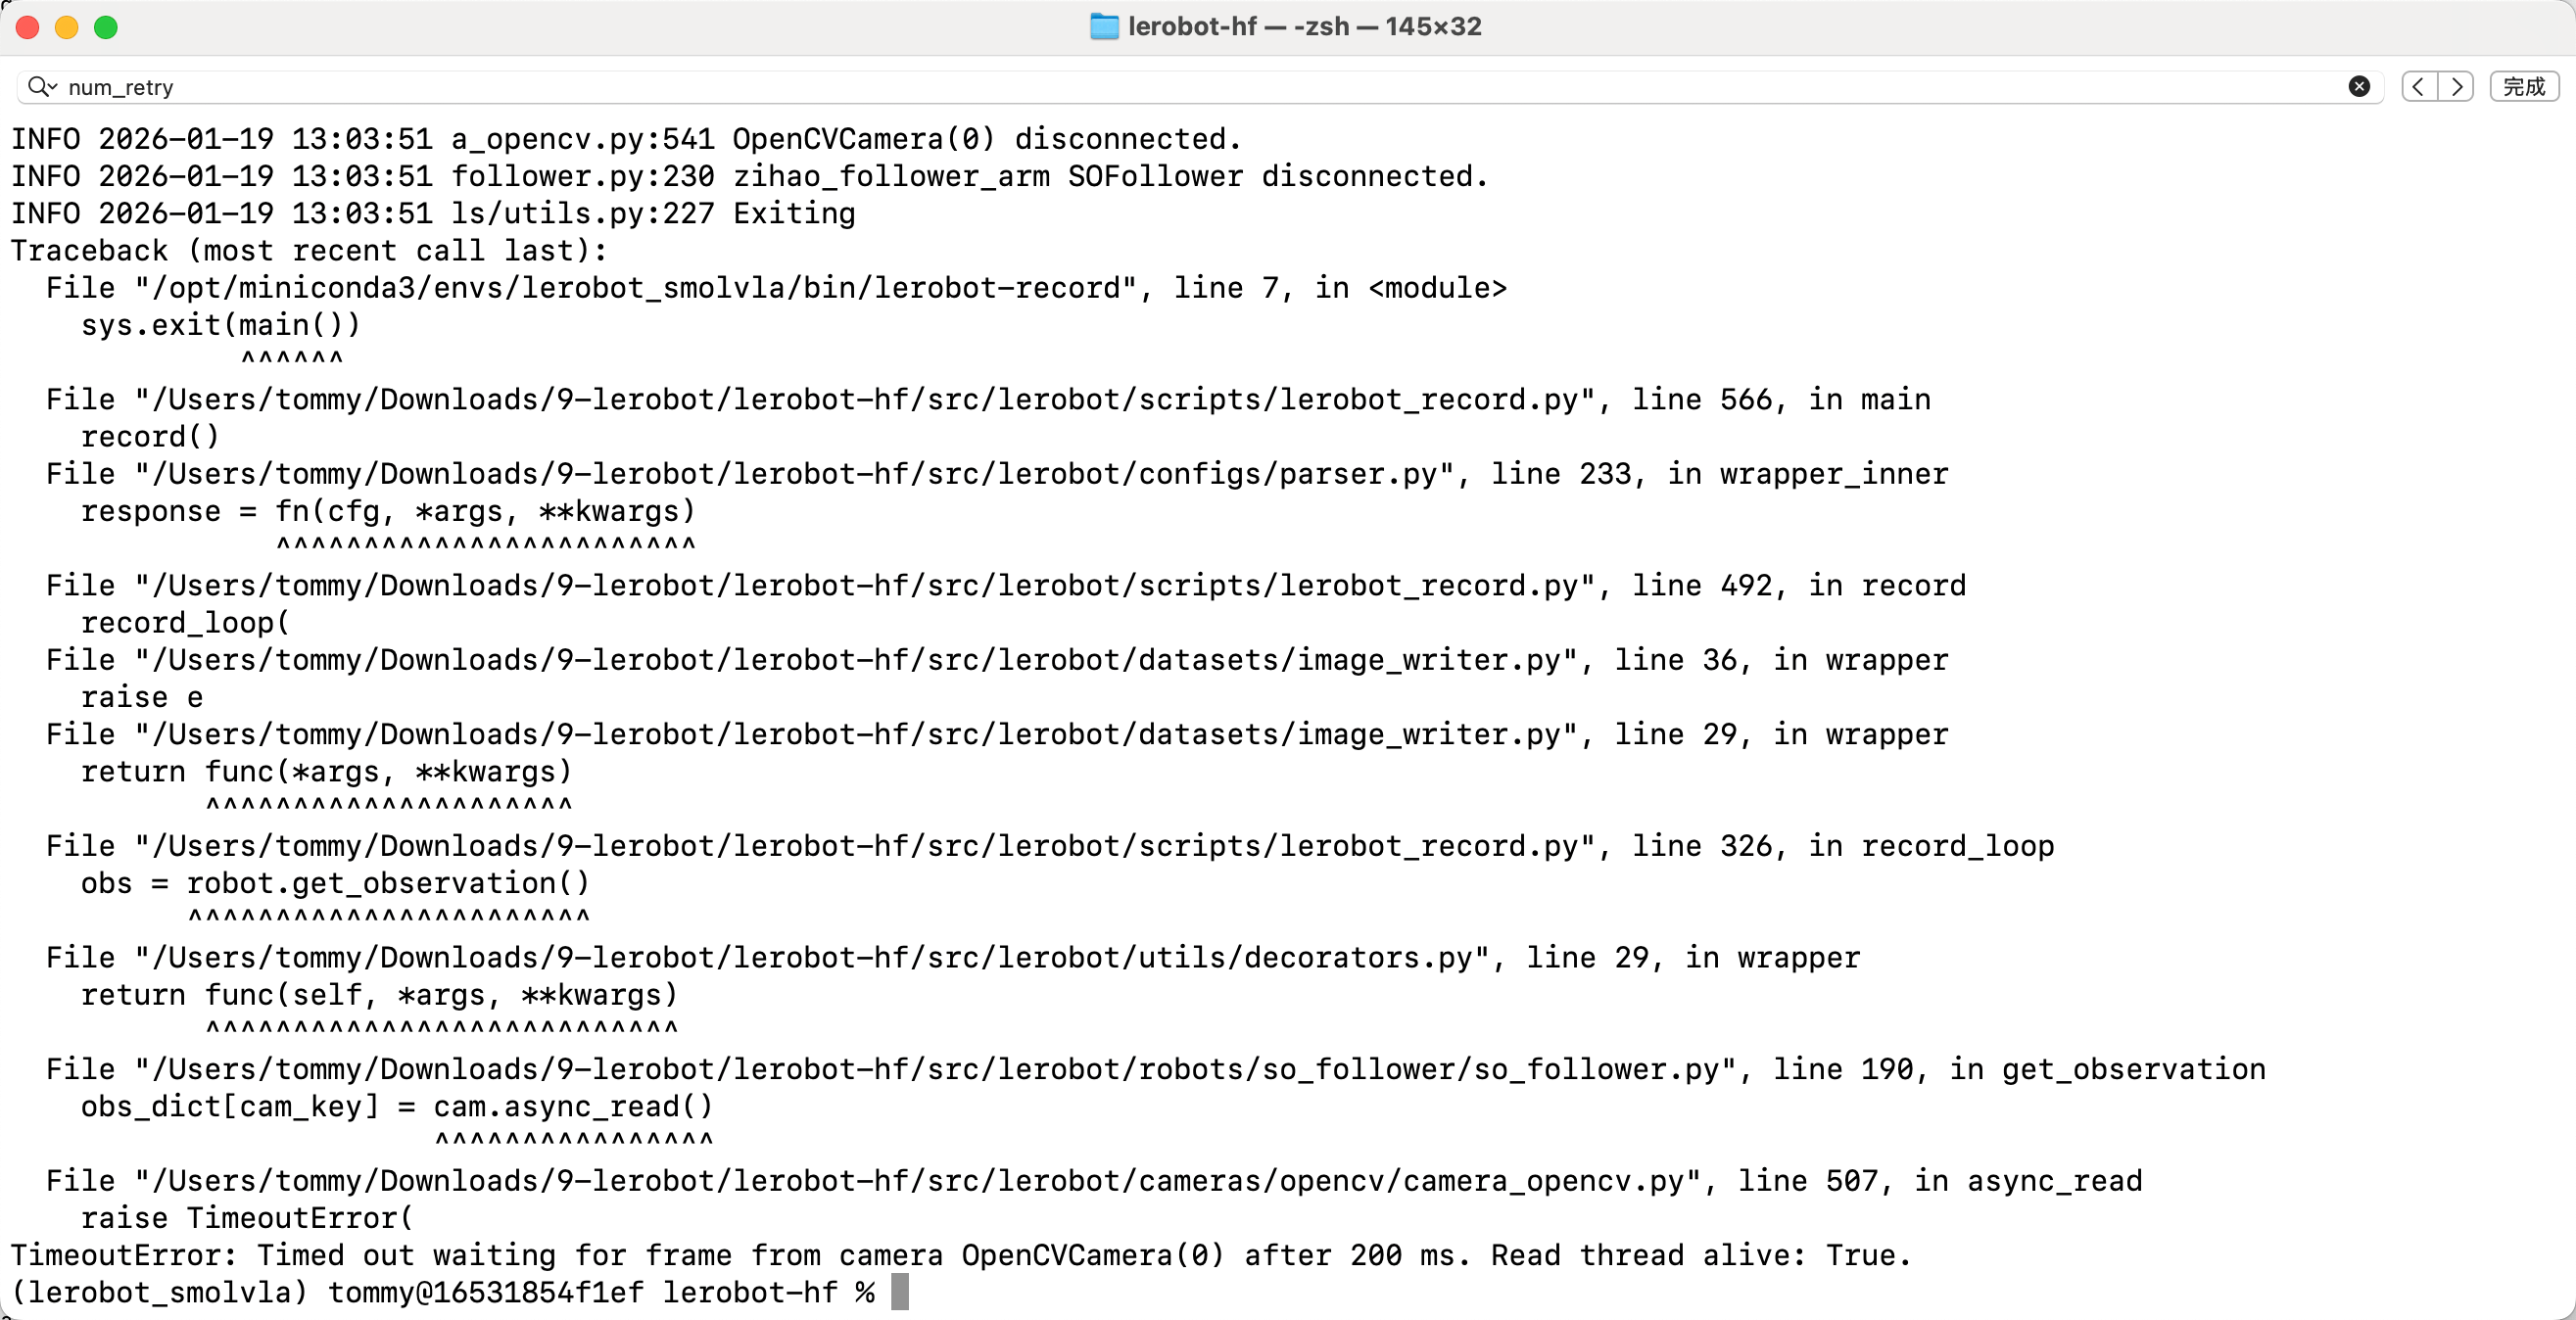Click the "record_loop(" code line
Screen dimensions: 2576x1320
pyautogui.click(x=185, y=623)
